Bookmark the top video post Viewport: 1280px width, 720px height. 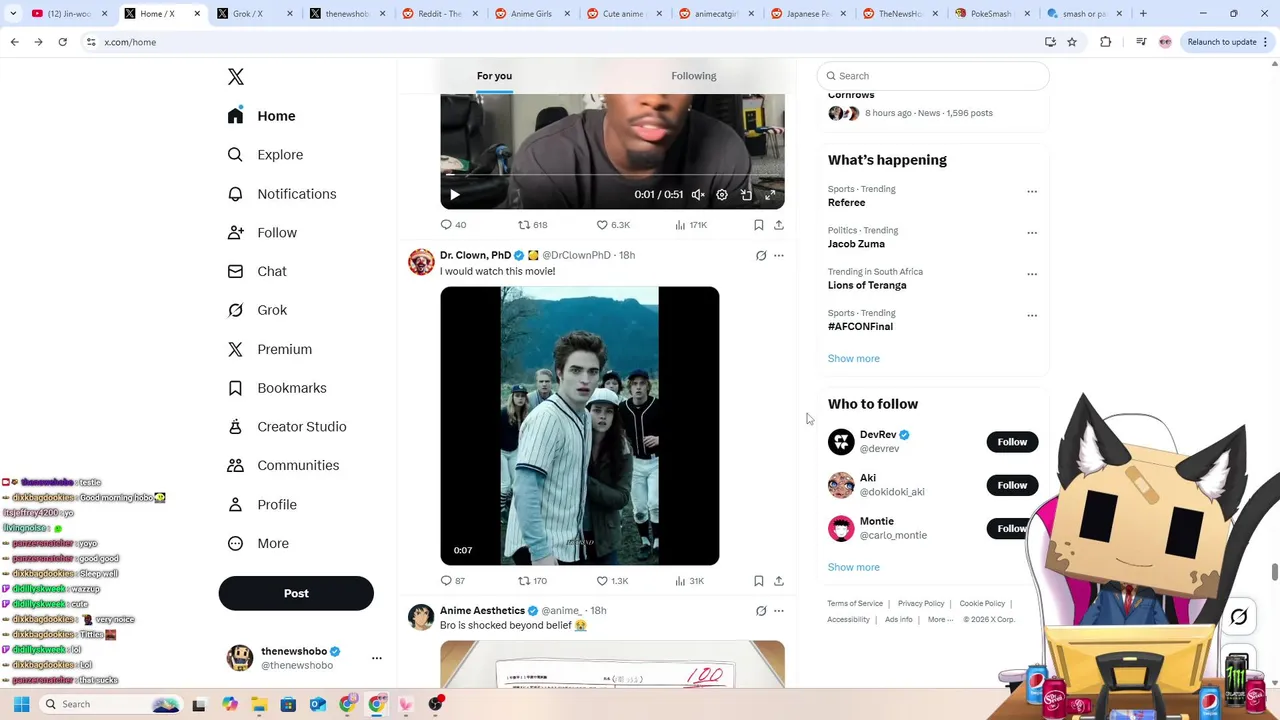point(759,225)
